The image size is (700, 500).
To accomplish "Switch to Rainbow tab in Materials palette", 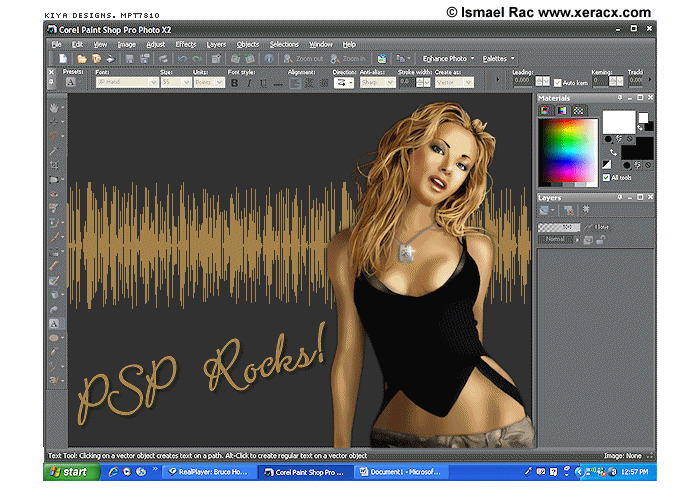I will click(562, 110).
